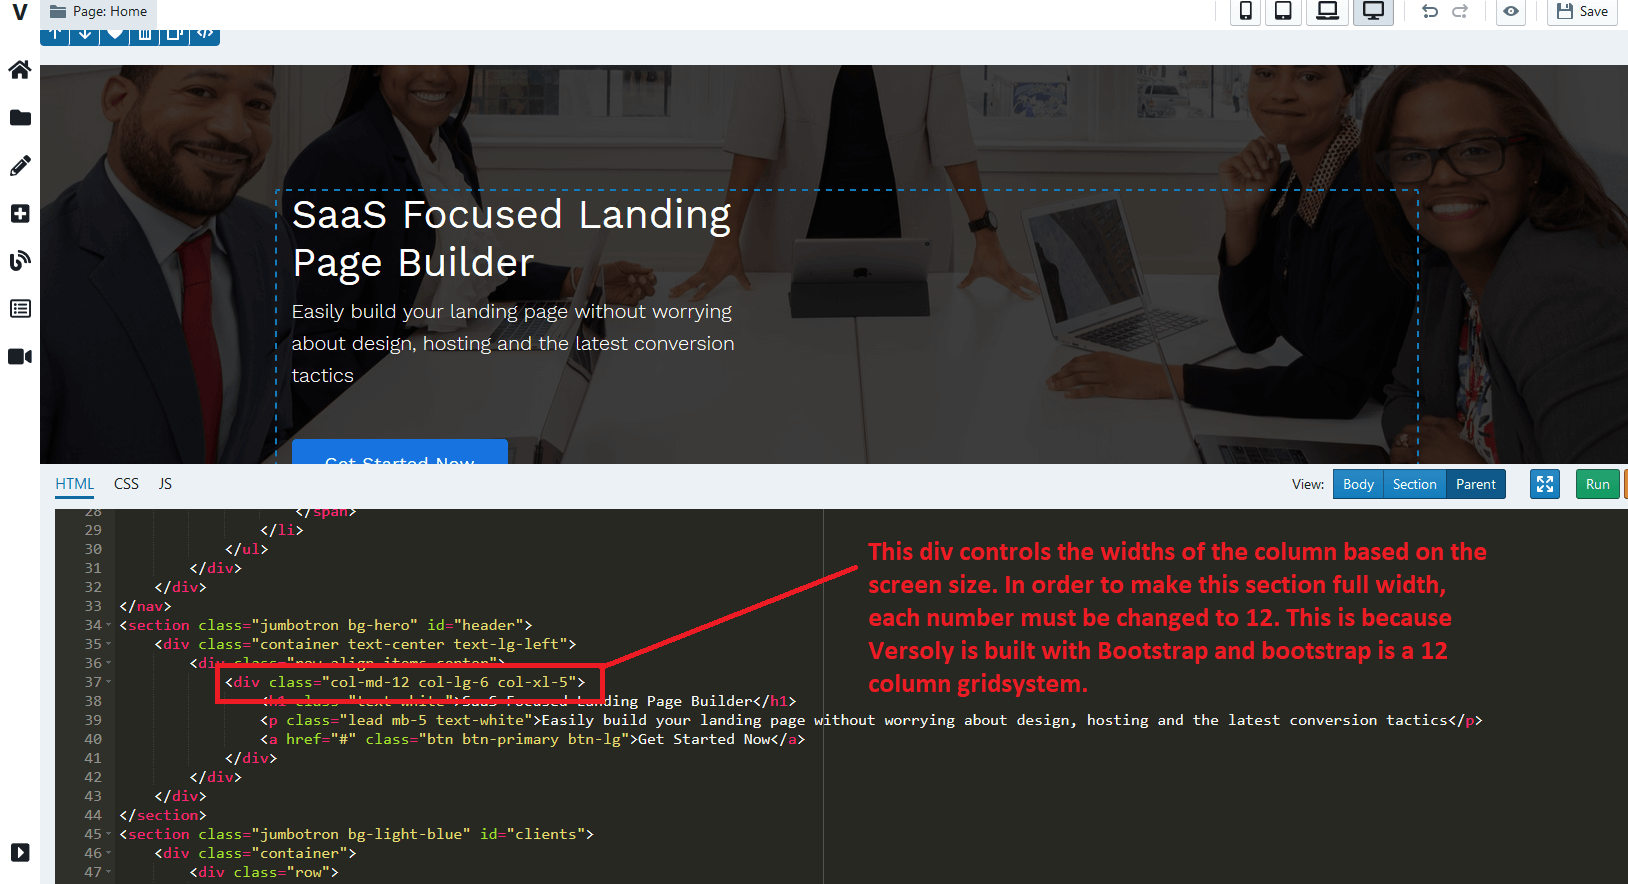Click the lead mb-5 paragraph code on line 39

click(x=872, y=720)
